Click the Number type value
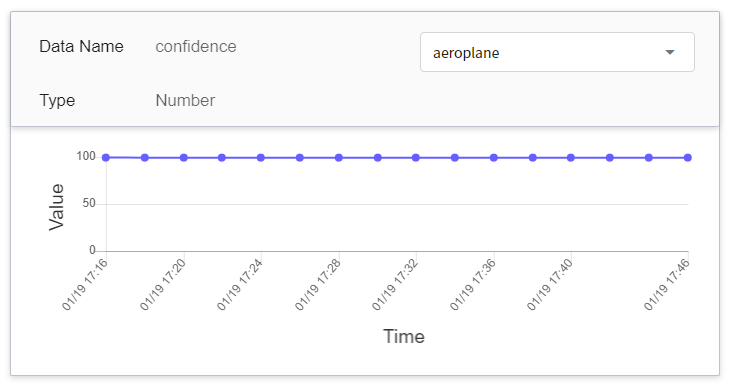The width and height of the screenshot is (730, 385). (185, 100)
